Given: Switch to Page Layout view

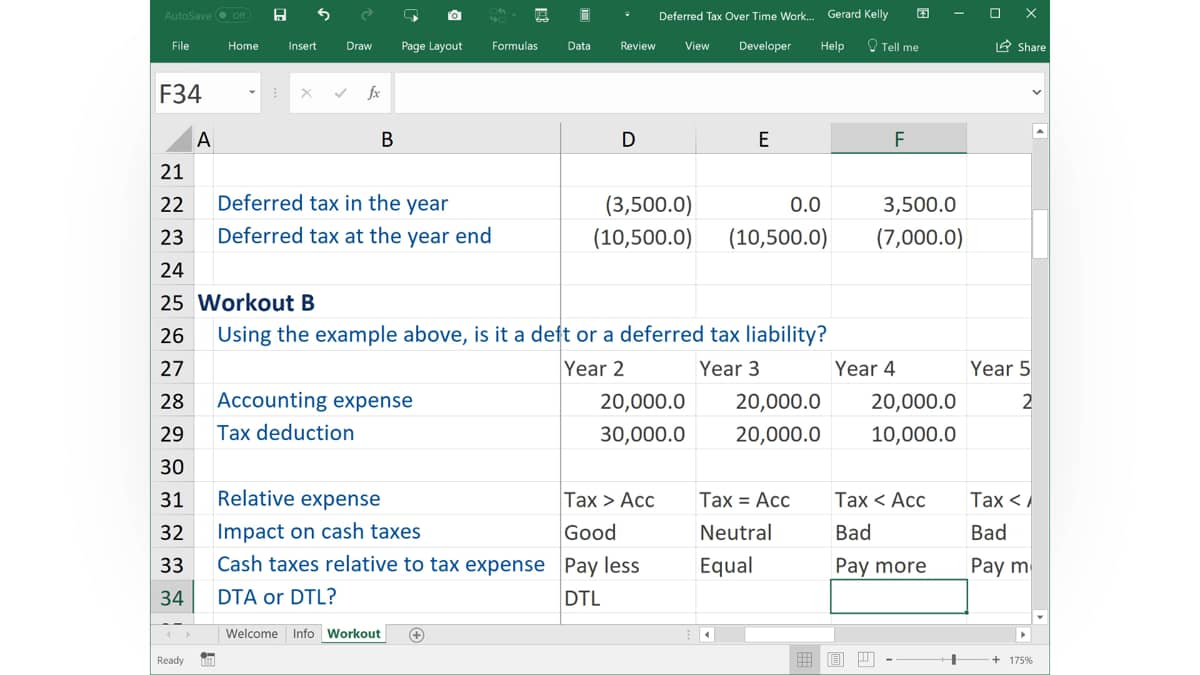Looking at the screenshot, I should coord(835,660).
